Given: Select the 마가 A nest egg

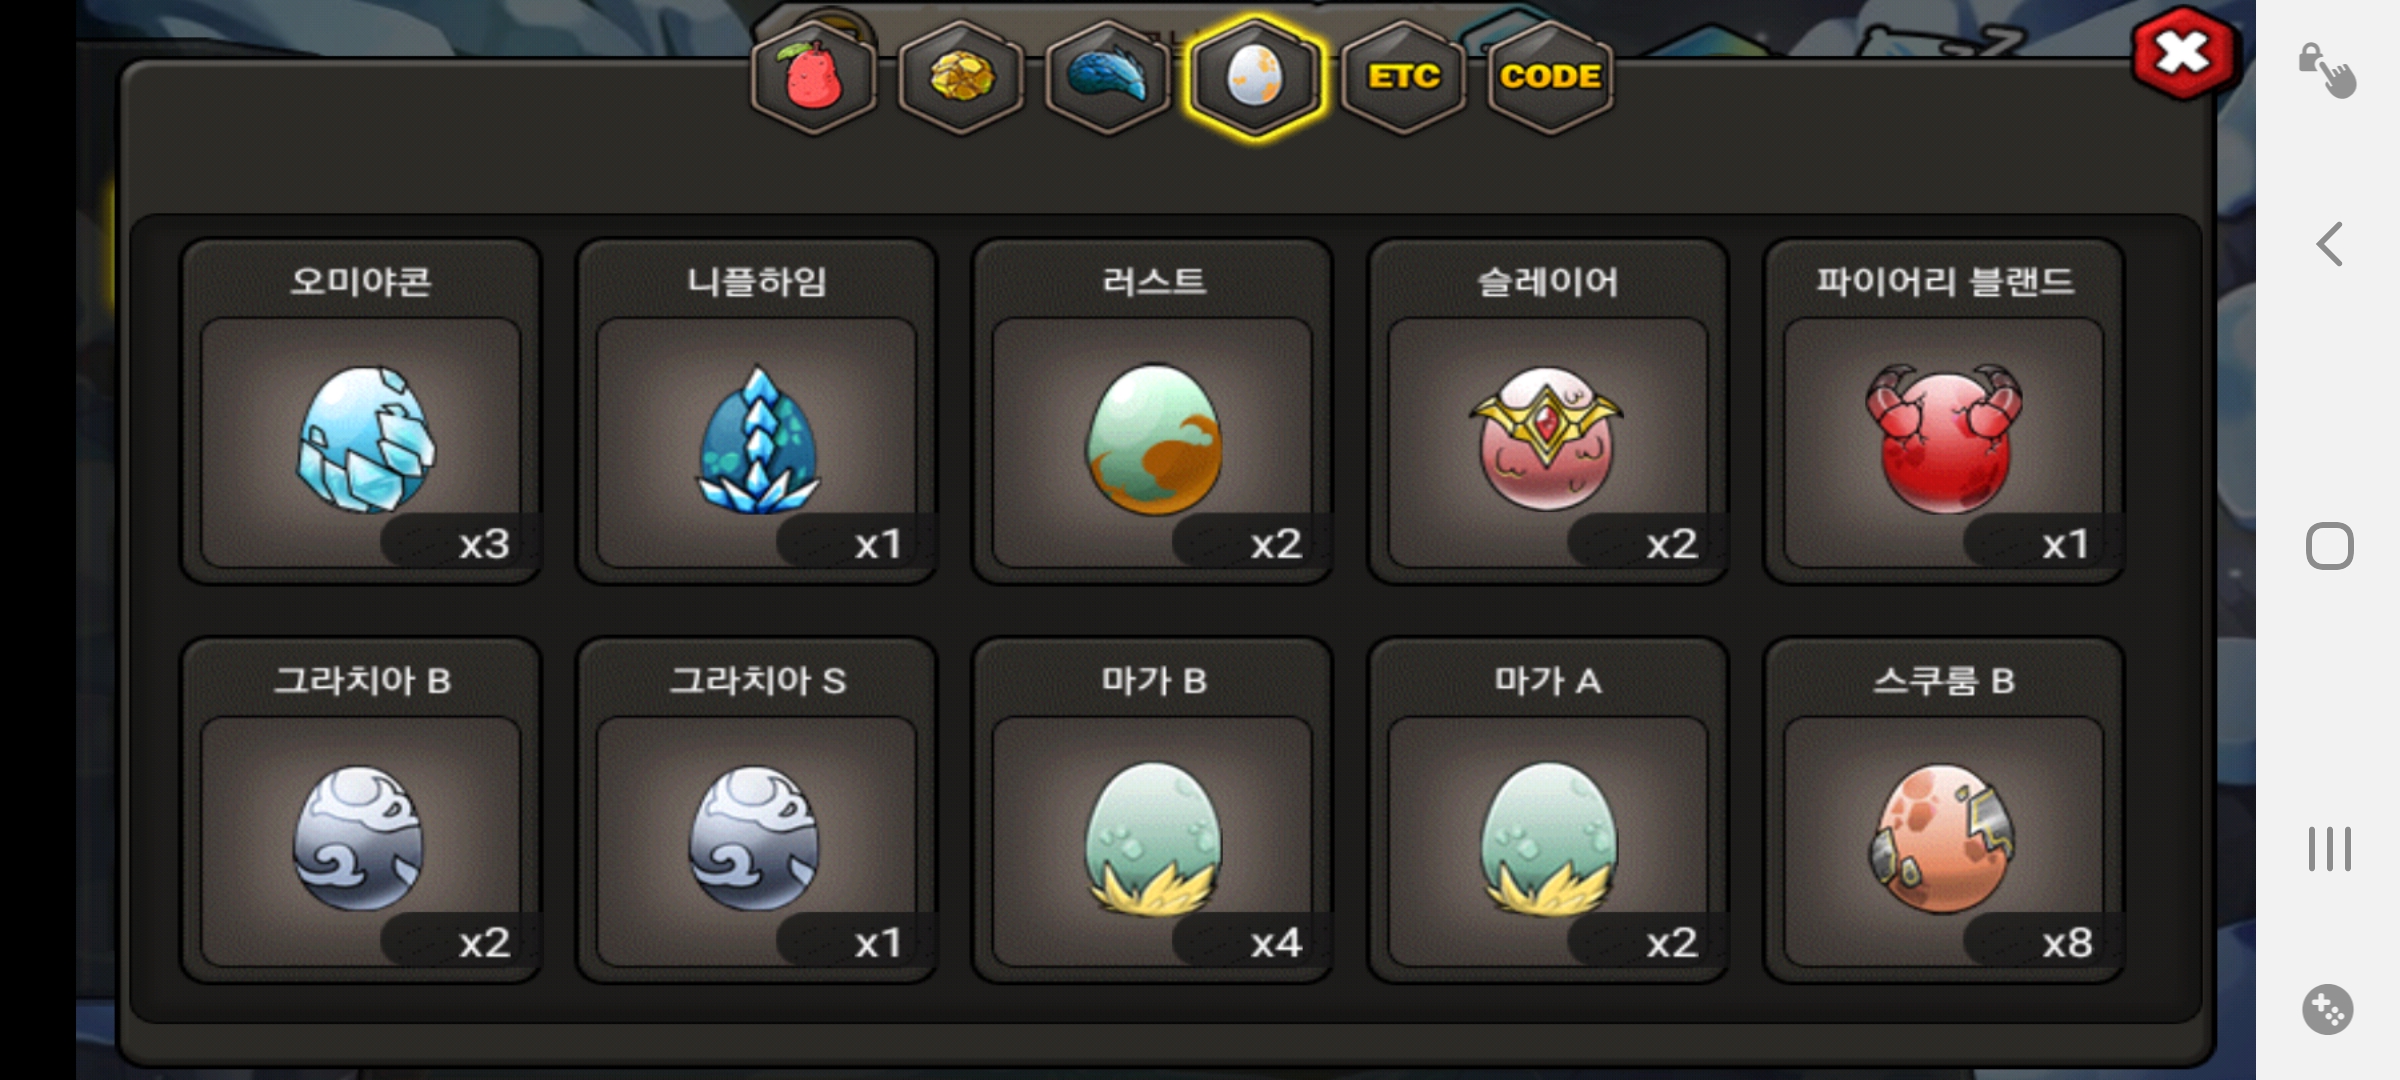Looking at the screenshot, I should (1548, 810).
